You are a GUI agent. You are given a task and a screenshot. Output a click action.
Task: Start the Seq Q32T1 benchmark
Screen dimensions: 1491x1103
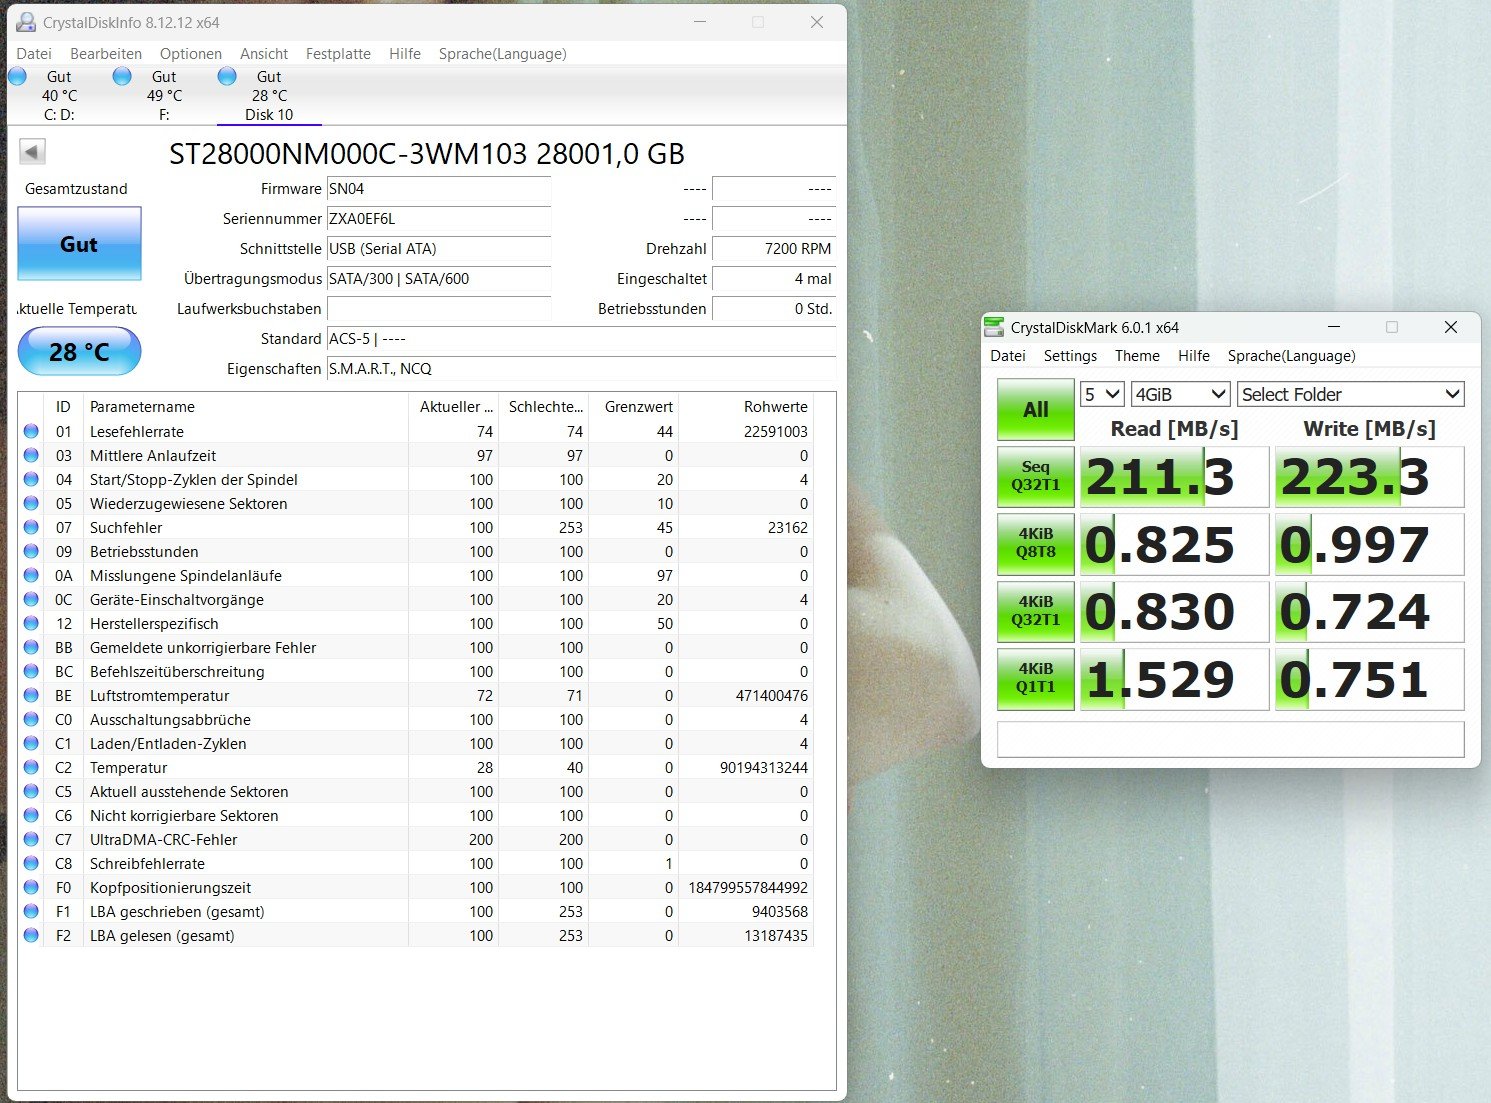point(1036,476)
